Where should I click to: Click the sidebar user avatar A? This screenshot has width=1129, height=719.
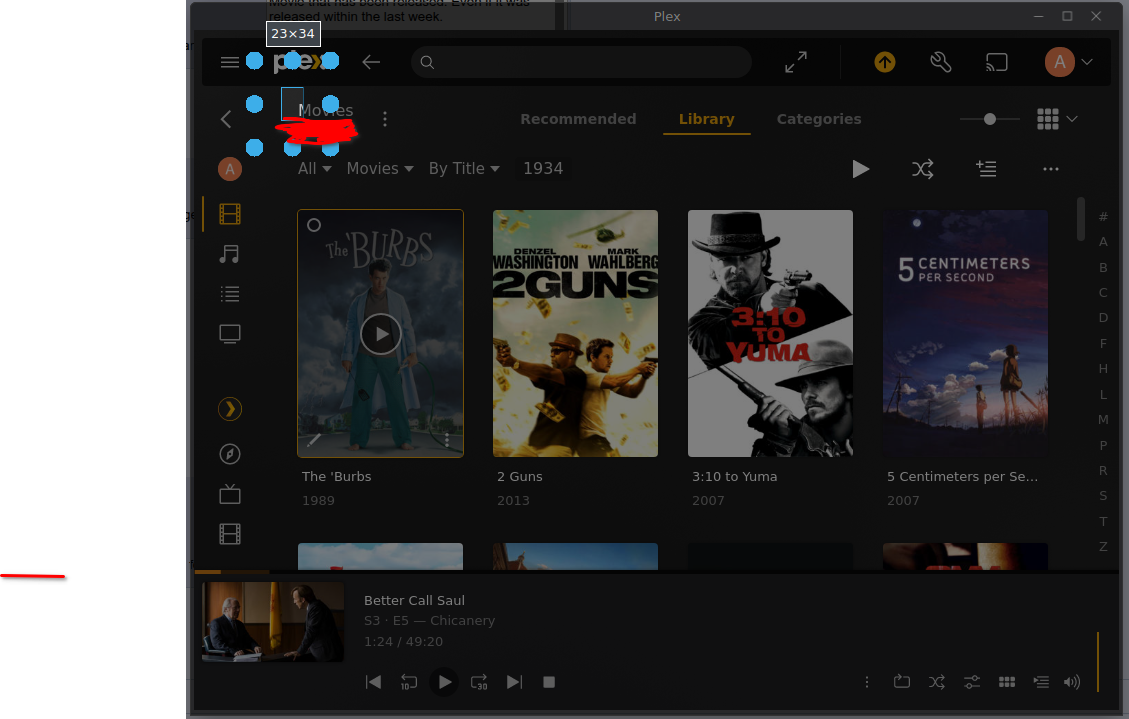230,169
